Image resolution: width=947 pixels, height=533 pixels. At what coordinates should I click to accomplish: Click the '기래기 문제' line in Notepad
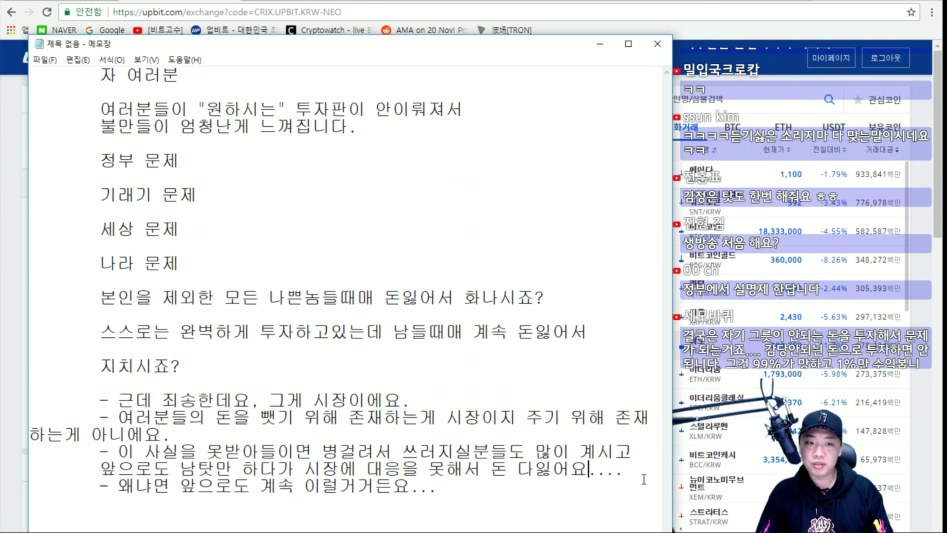(148, 195)
